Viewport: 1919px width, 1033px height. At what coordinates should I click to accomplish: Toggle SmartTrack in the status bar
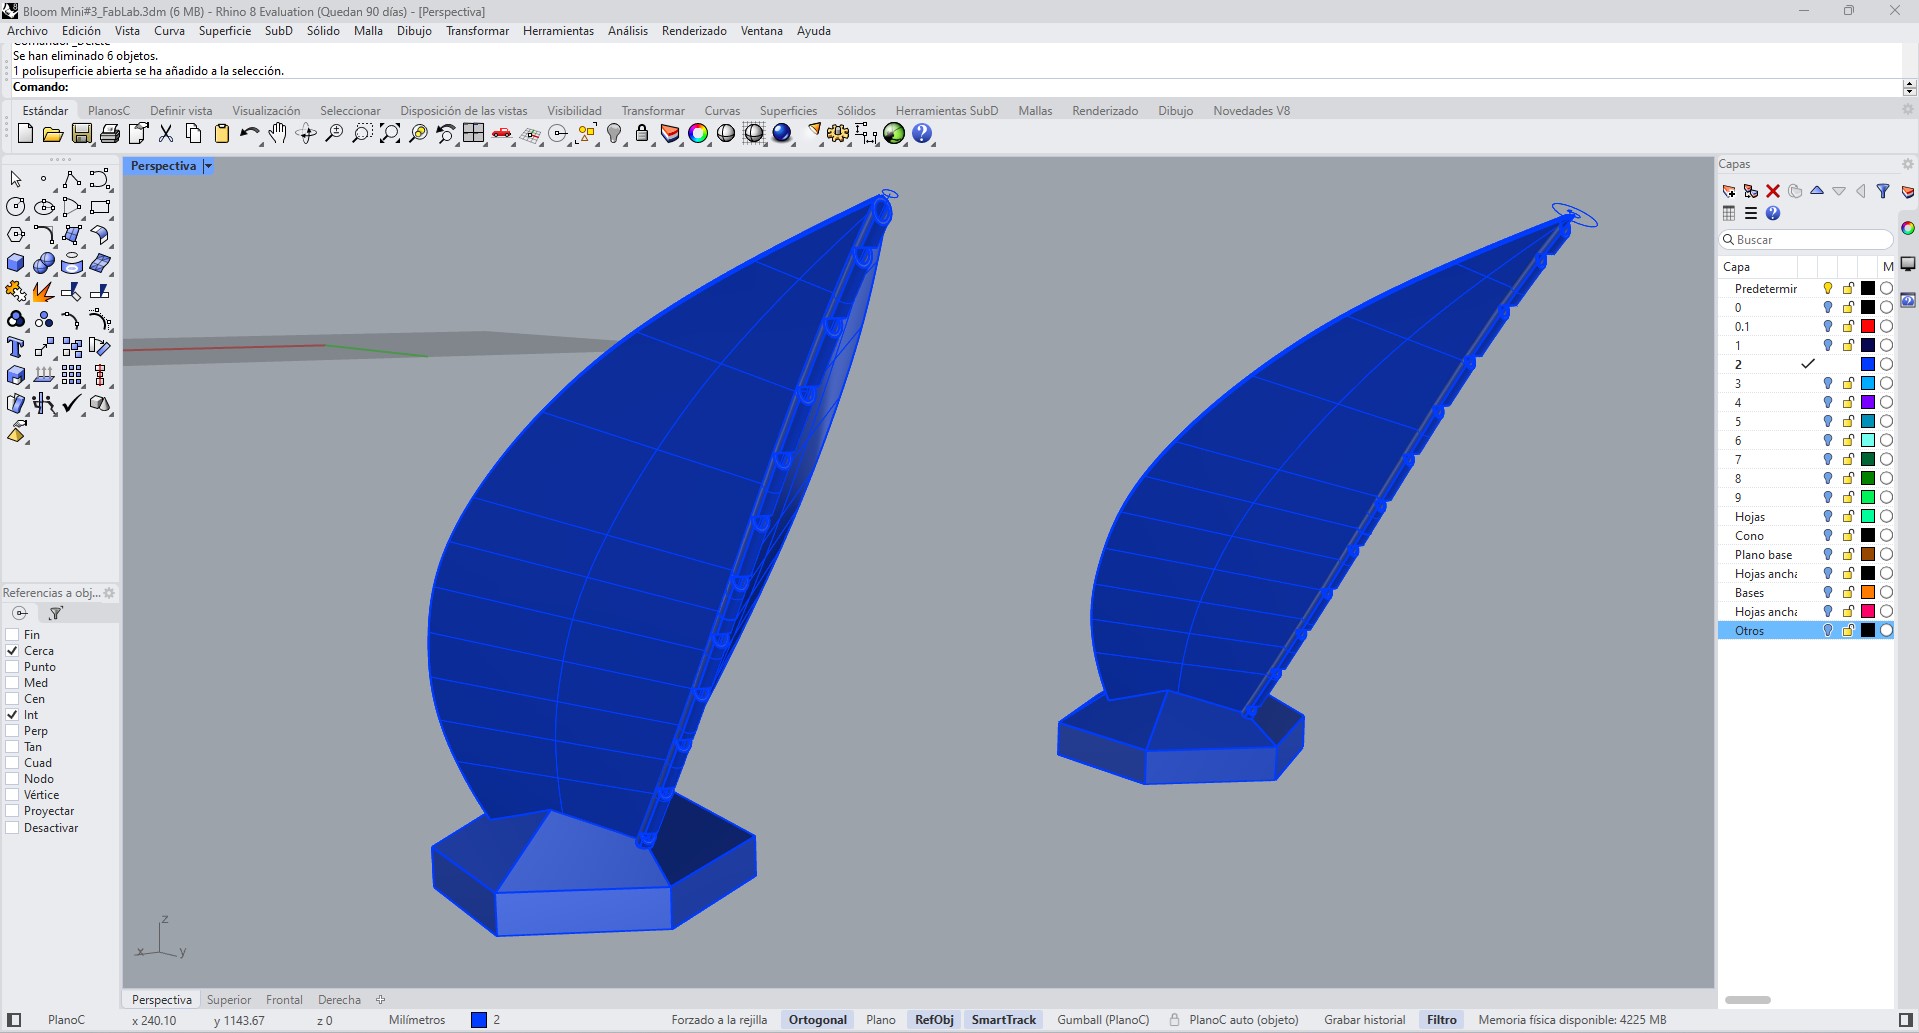1004,1020
